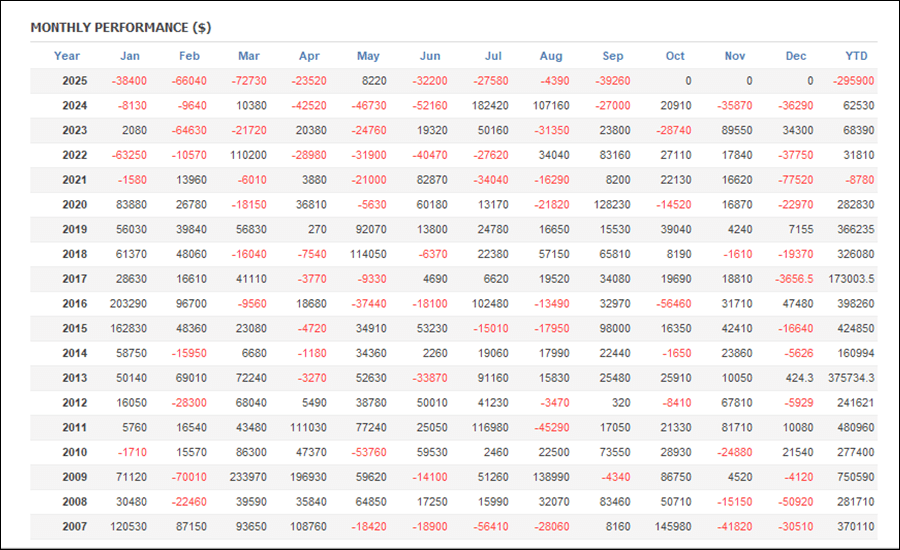Click the 2018 May cell 114050
The height and width of the screenshot is (550, 900).
(366, 254)
